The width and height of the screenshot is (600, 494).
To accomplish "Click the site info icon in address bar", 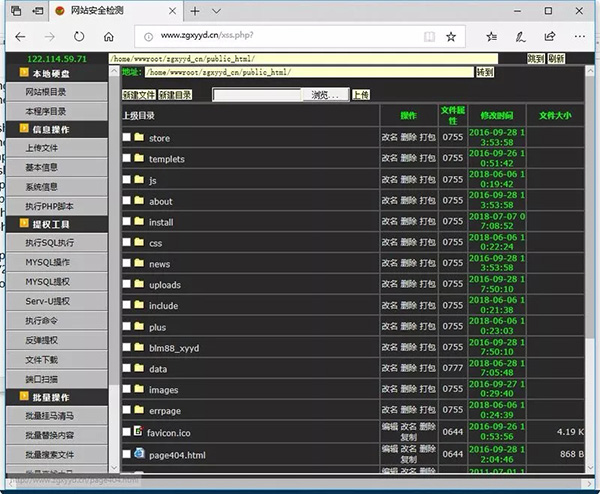I will pos(148,37).
